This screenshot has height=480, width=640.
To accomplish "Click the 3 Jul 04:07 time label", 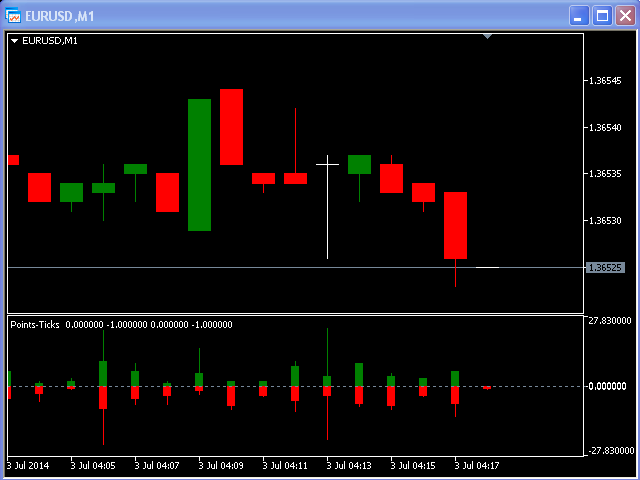I will point(157,466).
